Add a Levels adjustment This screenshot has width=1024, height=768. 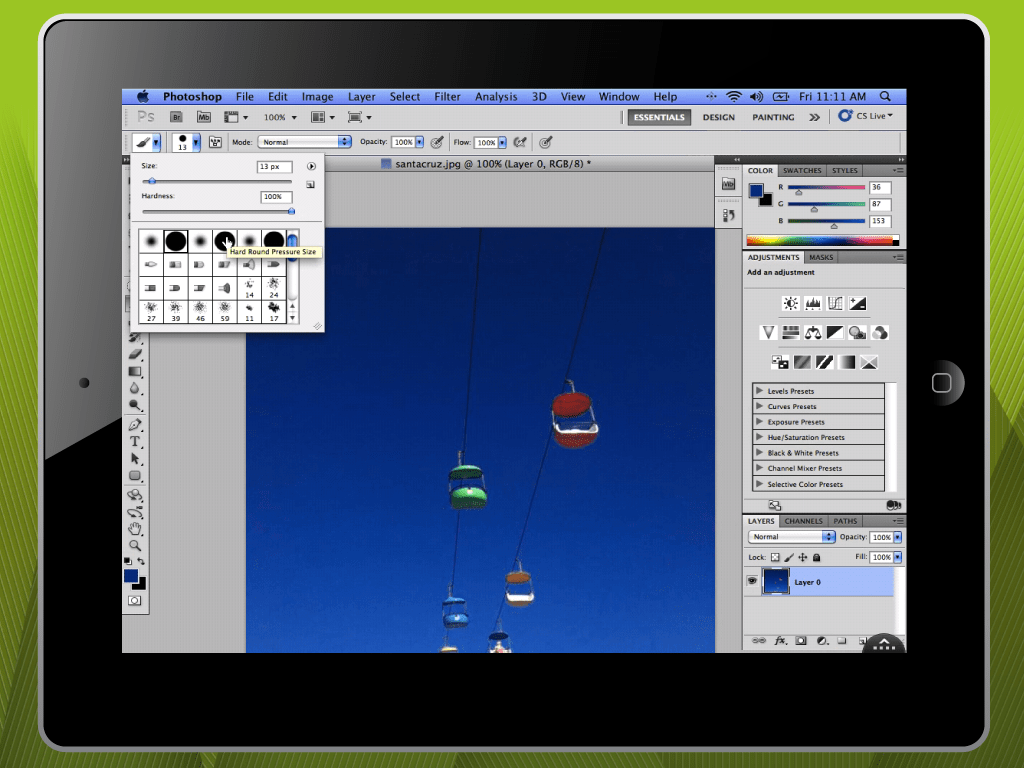point(813,303)
